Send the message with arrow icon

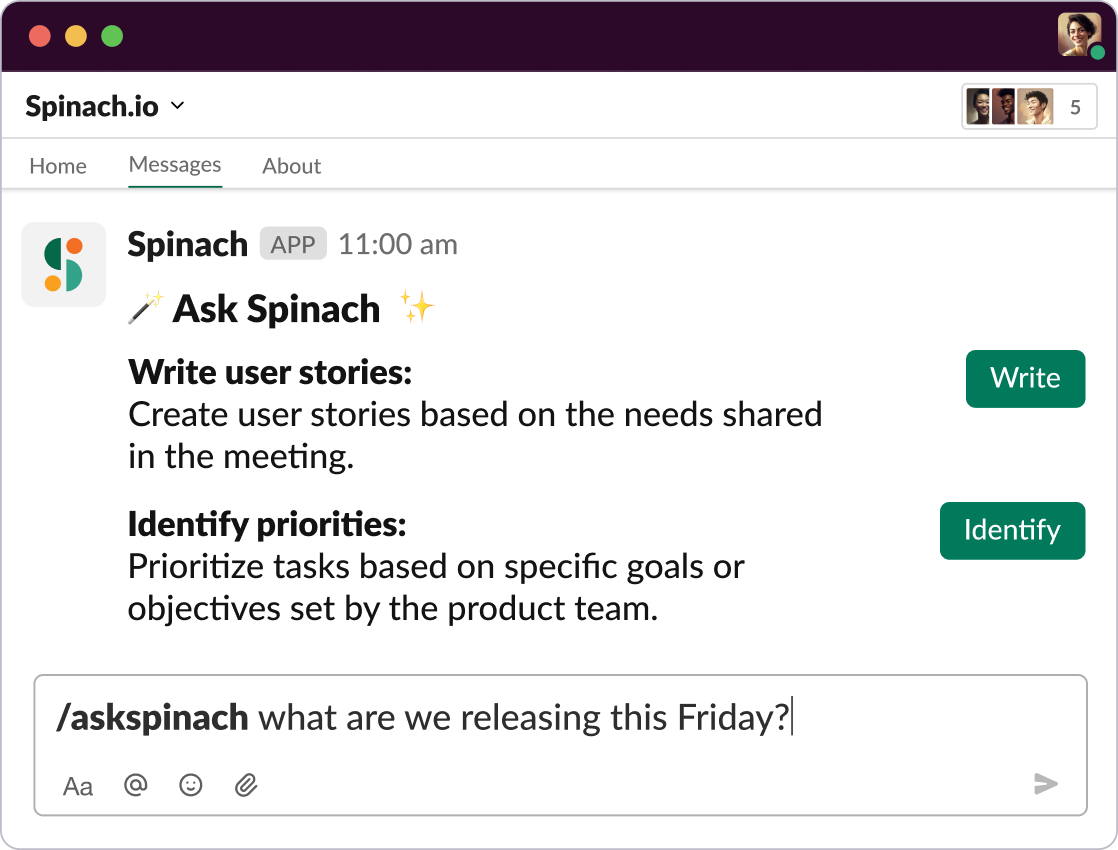1045,784
